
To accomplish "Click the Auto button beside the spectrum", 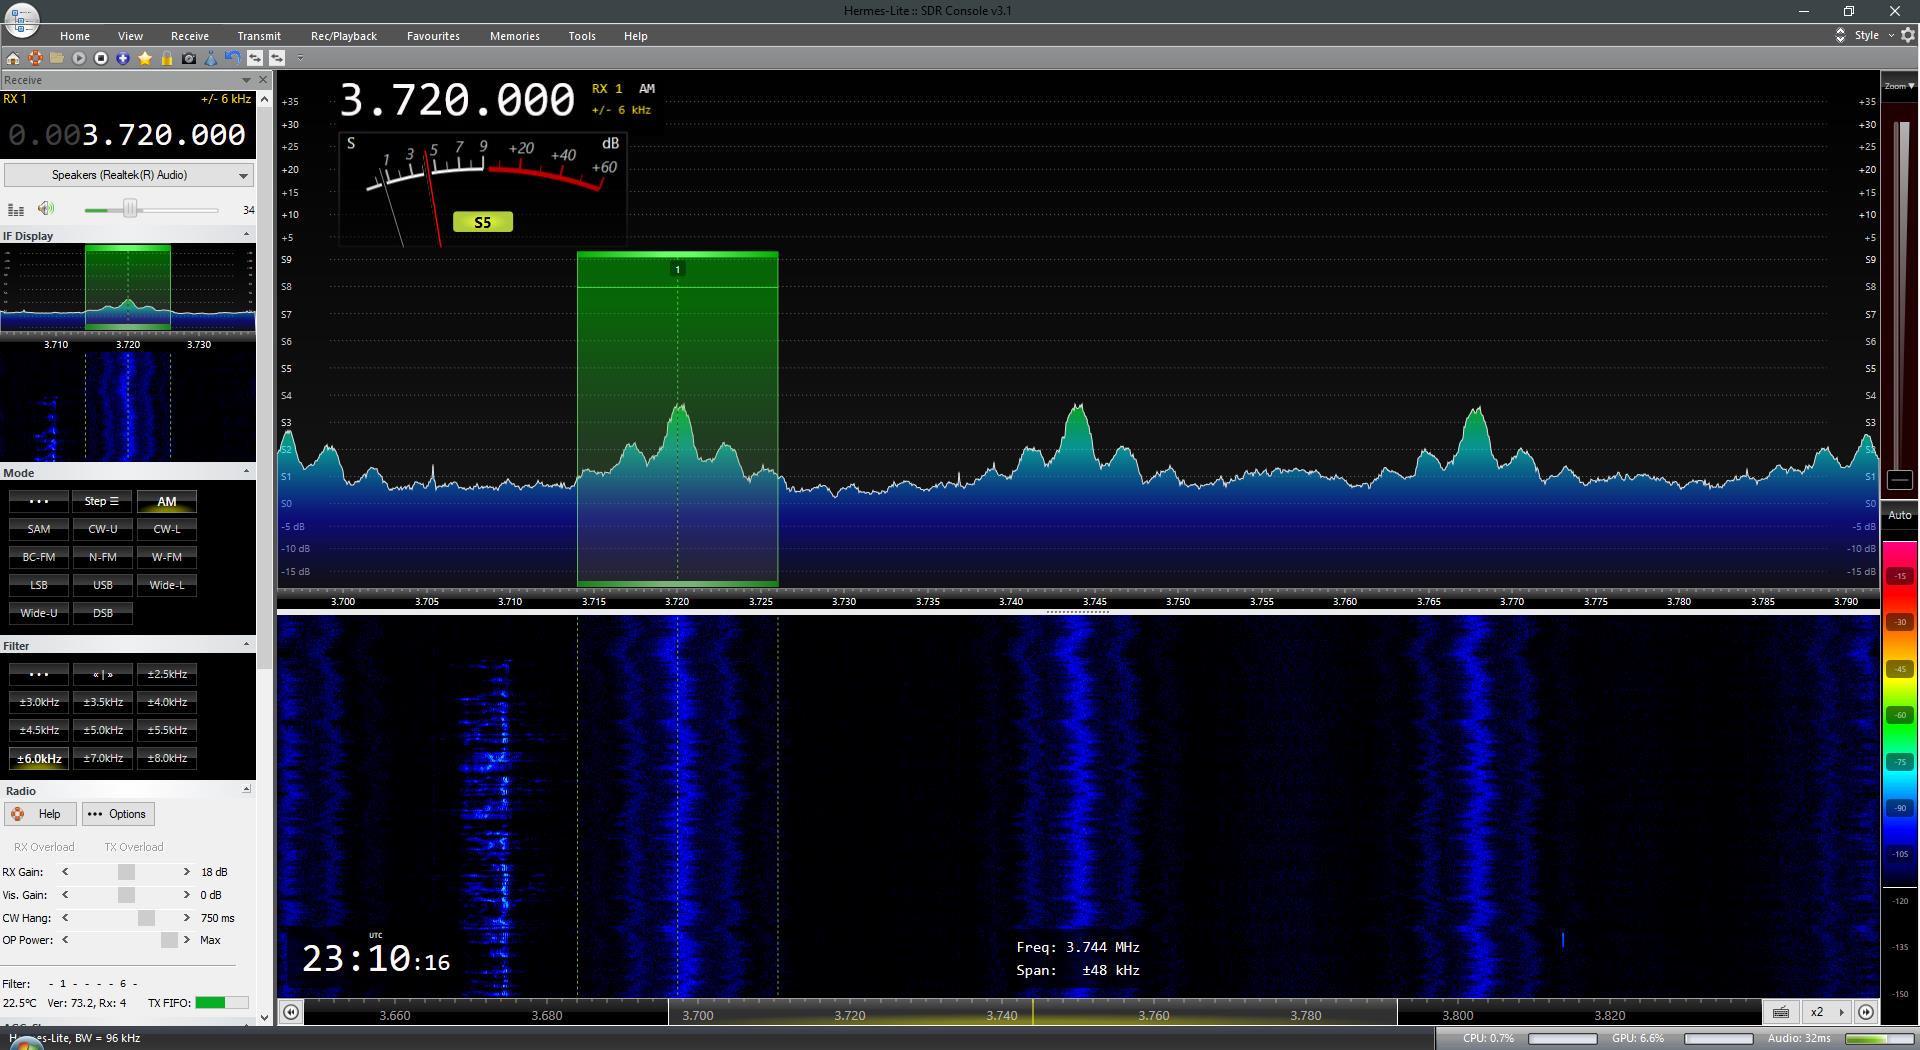I will [x=1899, y=515].
